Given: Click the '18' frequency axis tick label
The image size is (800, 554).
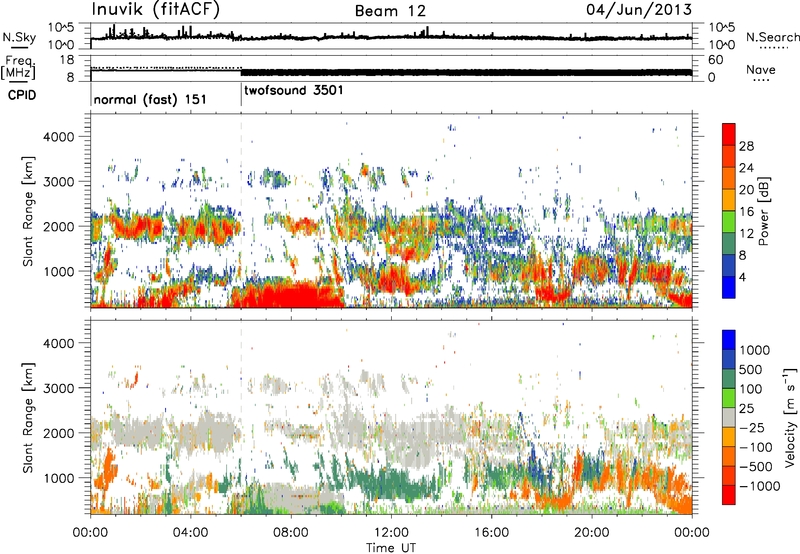Looking at the screenshot, I should (x=66, y=60).
